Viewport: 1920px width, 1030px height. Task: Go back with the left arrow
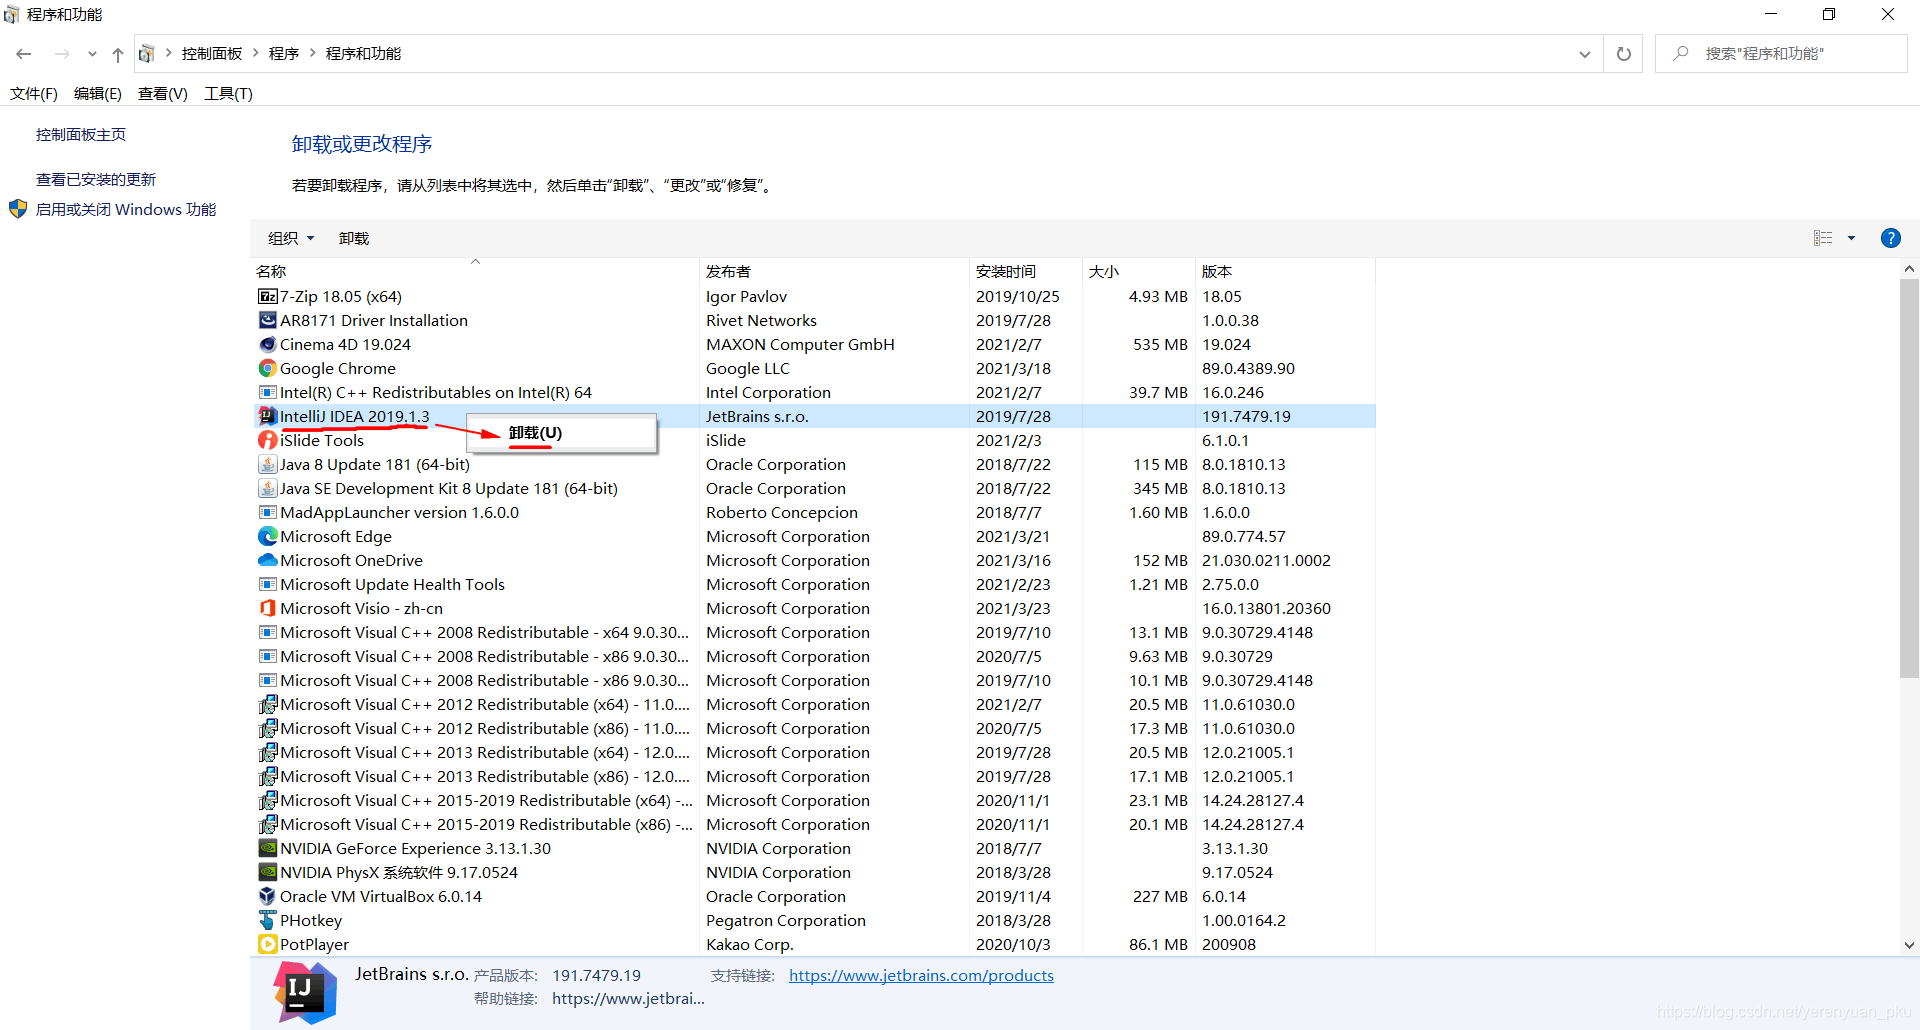24,54
